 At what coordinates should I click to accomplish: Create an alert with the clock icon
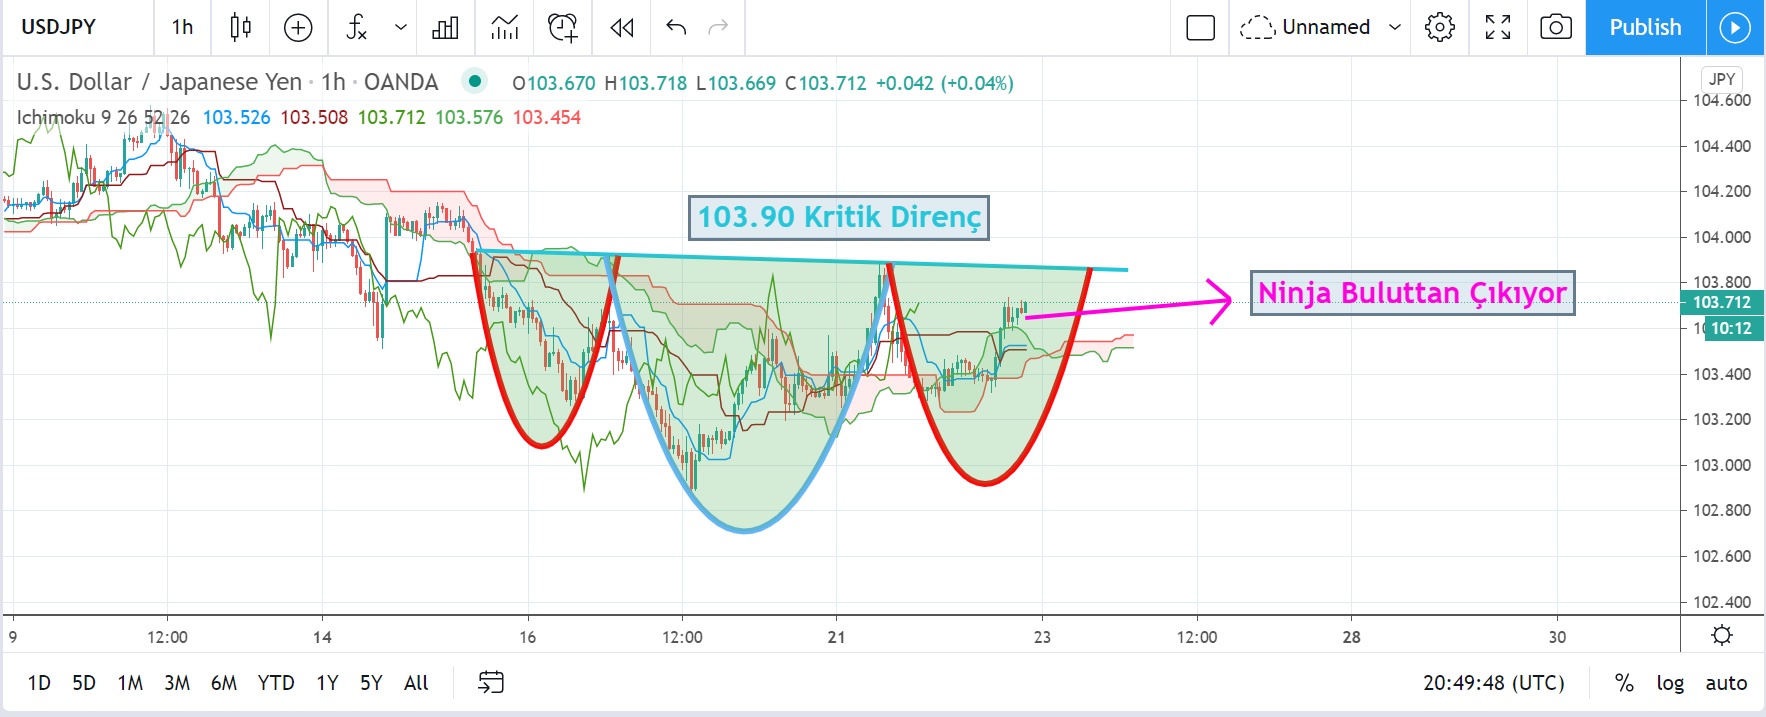click(563, 27)
